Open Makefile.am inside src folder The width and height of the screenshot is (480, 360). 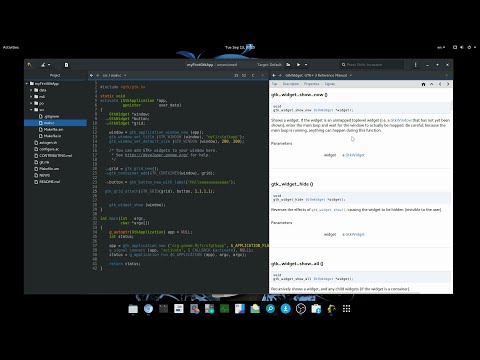(51, 129)
